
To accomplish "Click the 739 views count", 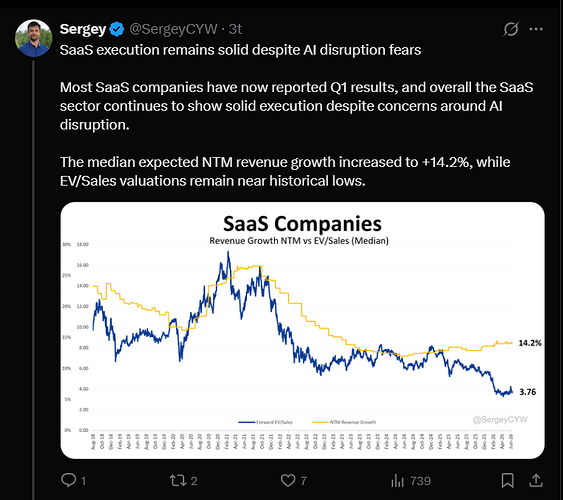I will [420, 481].
